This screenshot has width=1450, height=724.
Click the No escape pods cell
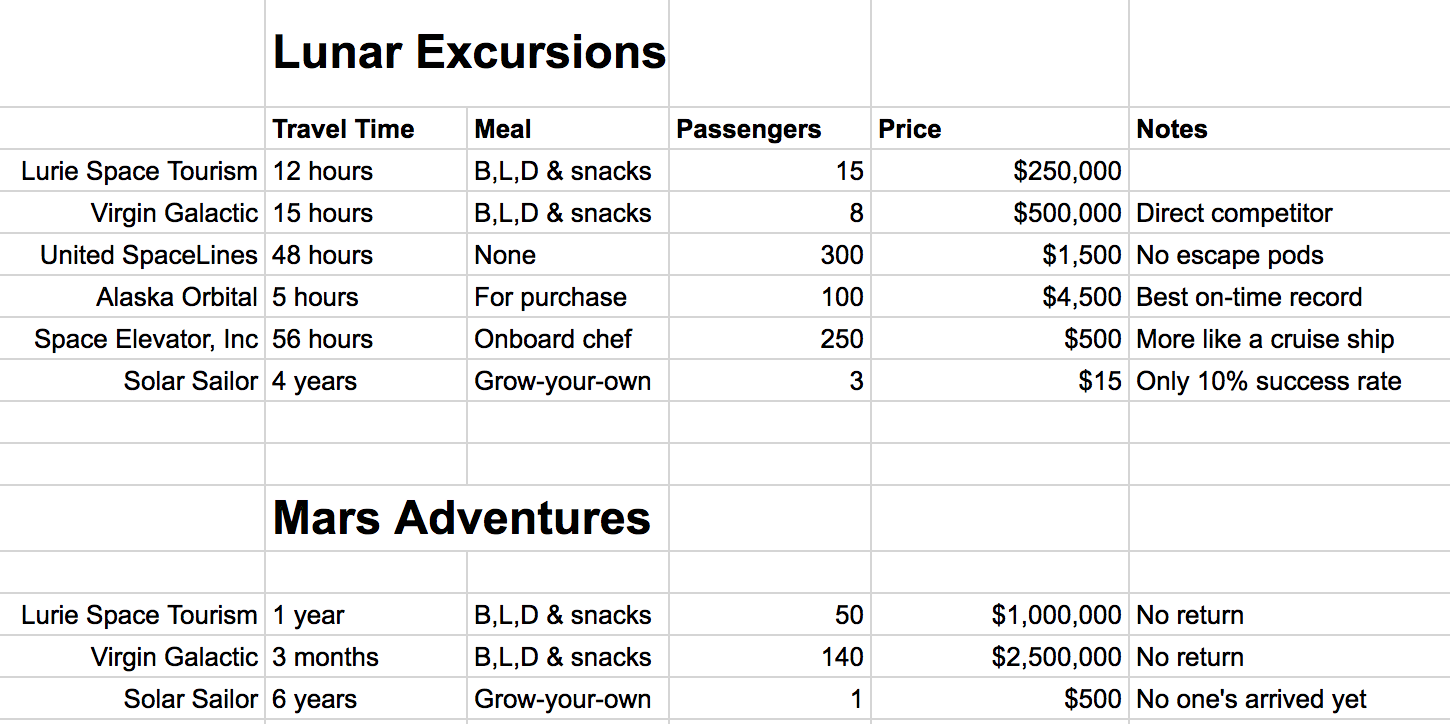1290,255
